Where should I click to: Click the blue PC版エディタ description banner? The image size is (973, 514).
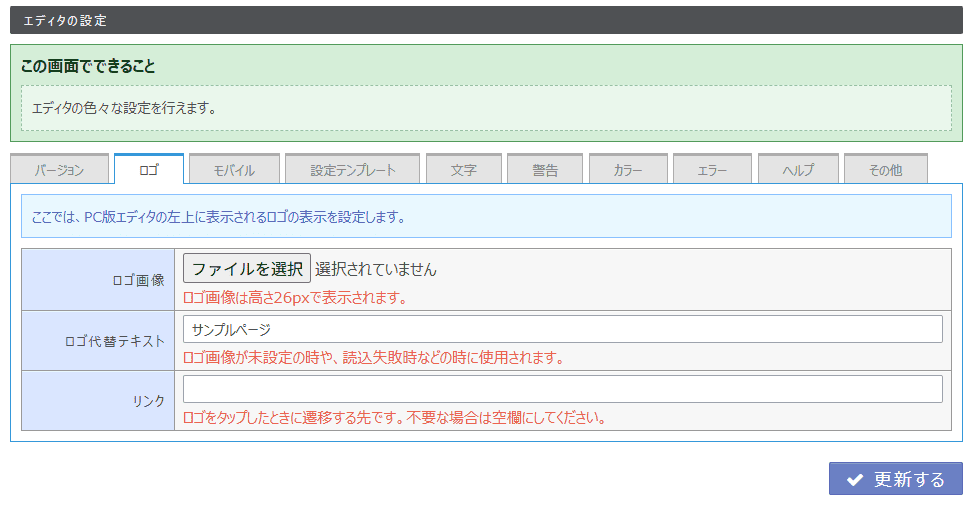point(486,216)
